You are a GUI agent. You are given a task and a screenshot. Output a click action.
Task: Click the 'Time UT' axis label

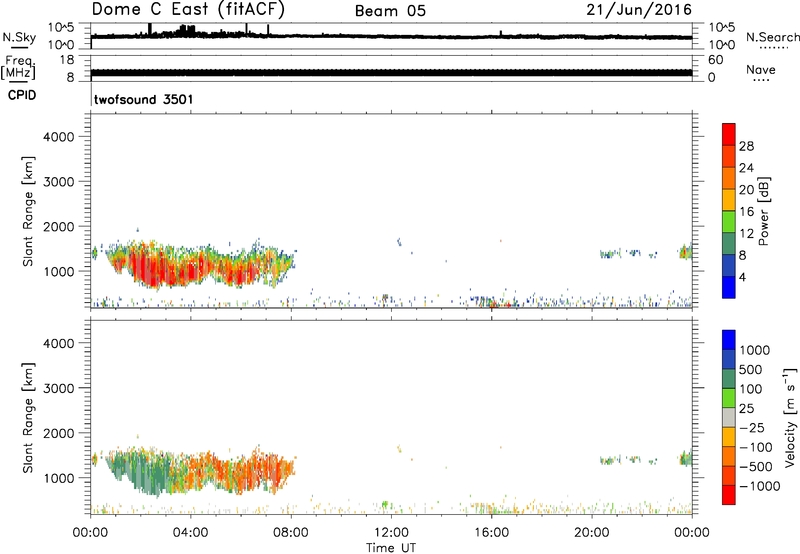click(391, 547)
